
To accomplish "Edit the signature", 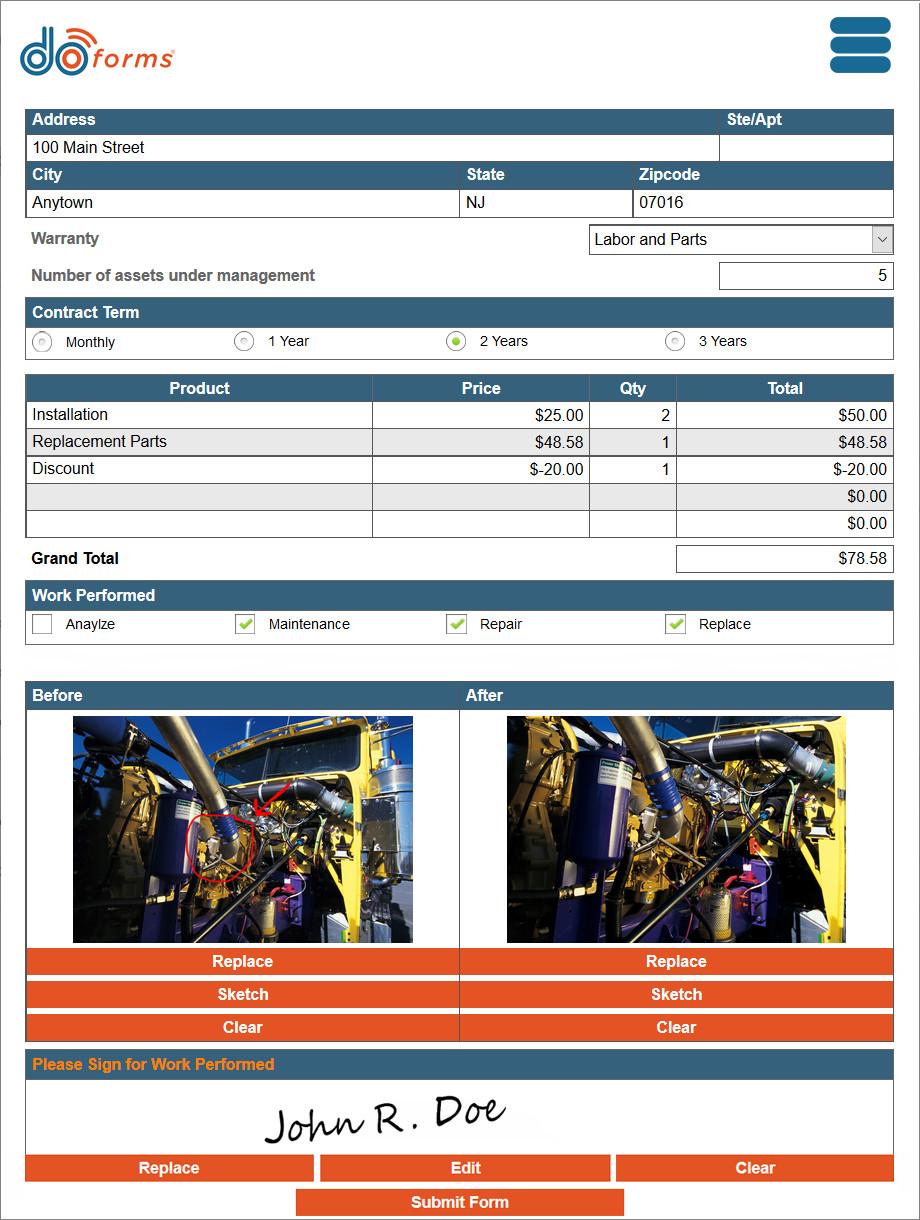I will click(465, 1168).
